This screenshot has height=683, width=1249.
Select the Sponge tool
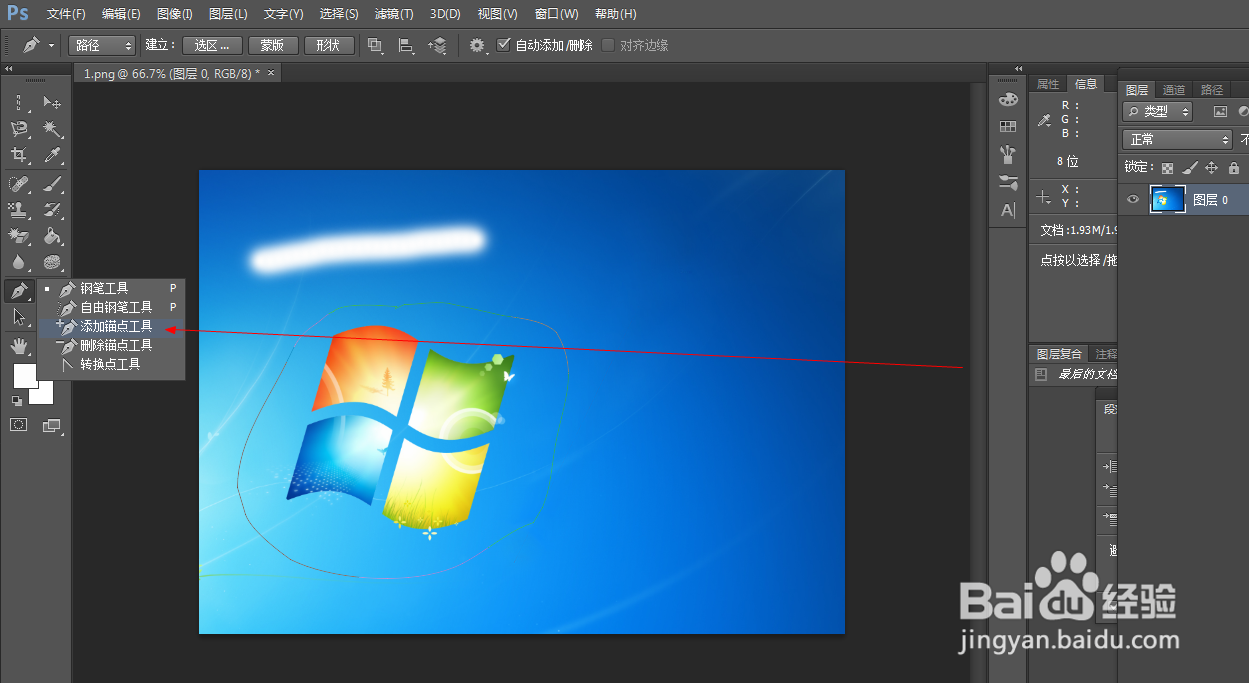(x=53, y=262)
